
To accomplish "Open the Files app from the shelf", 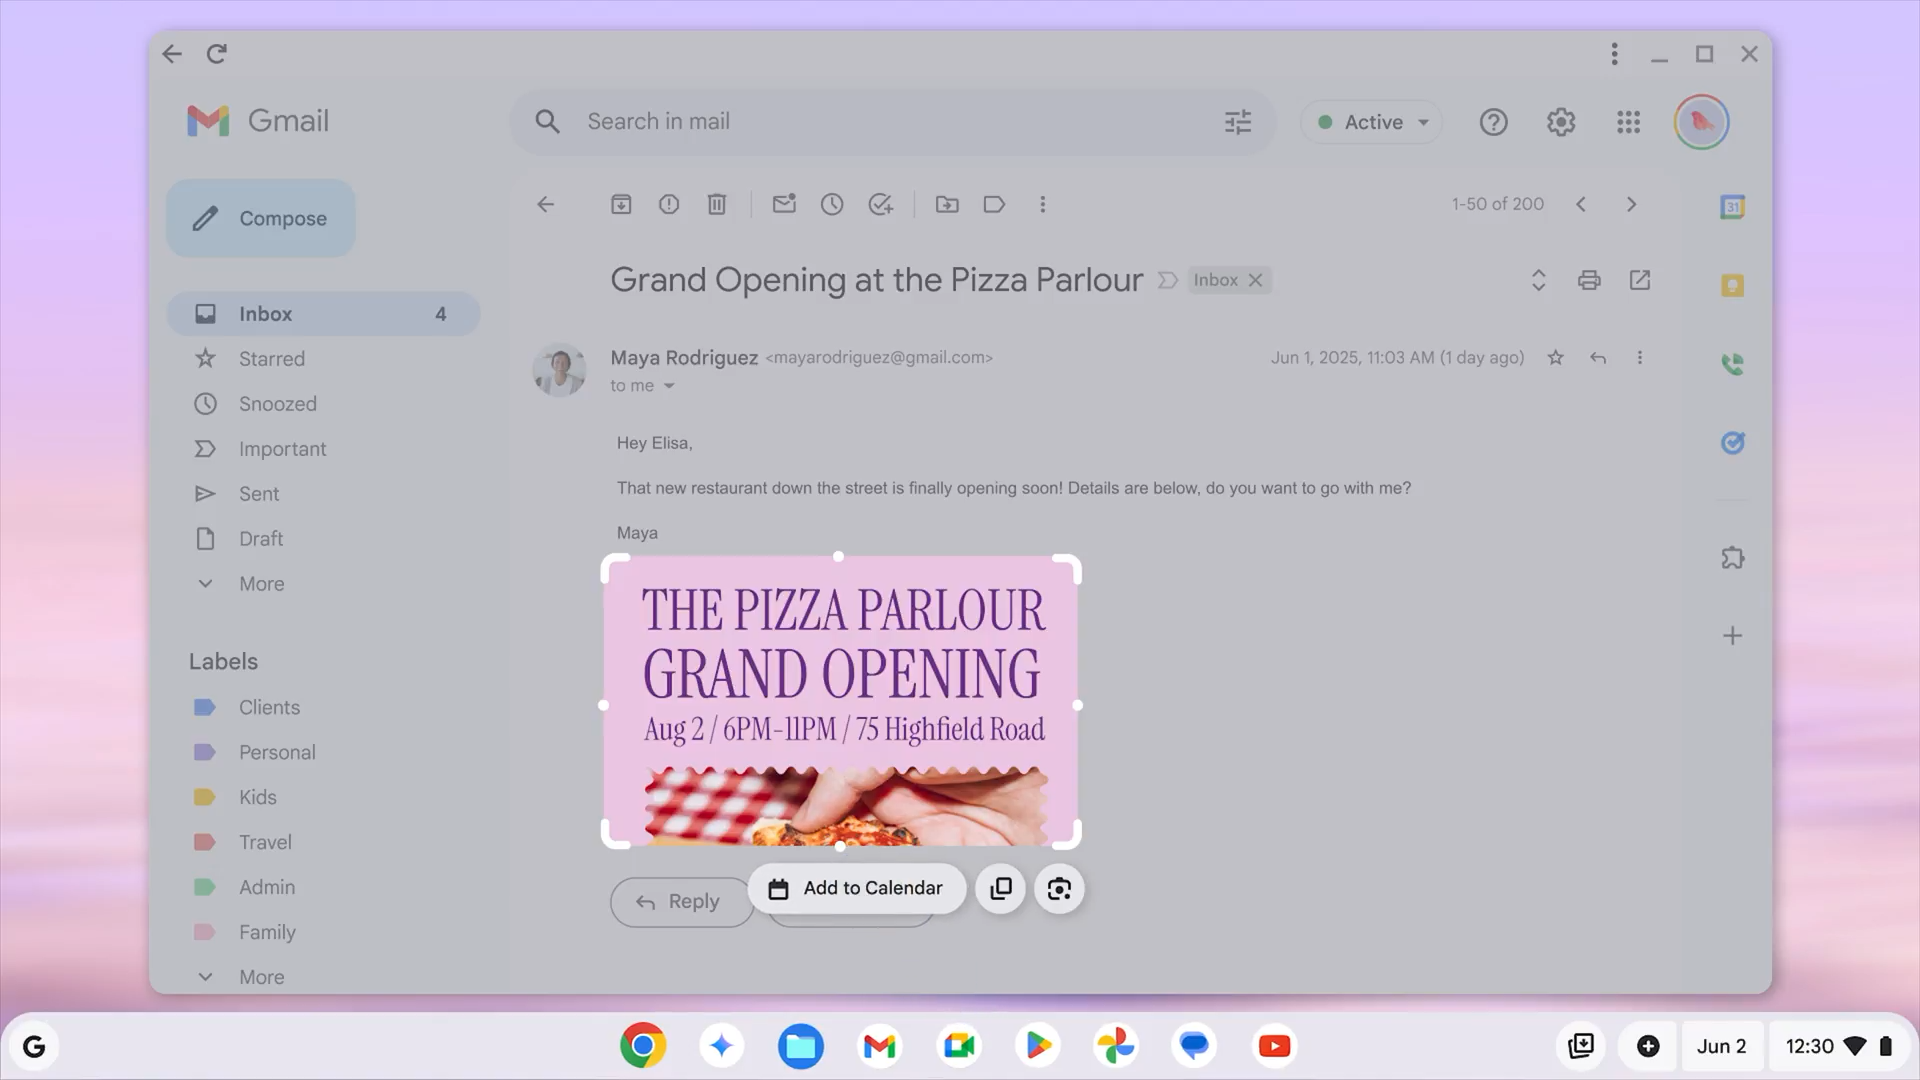I will [x=801, y=1046].
